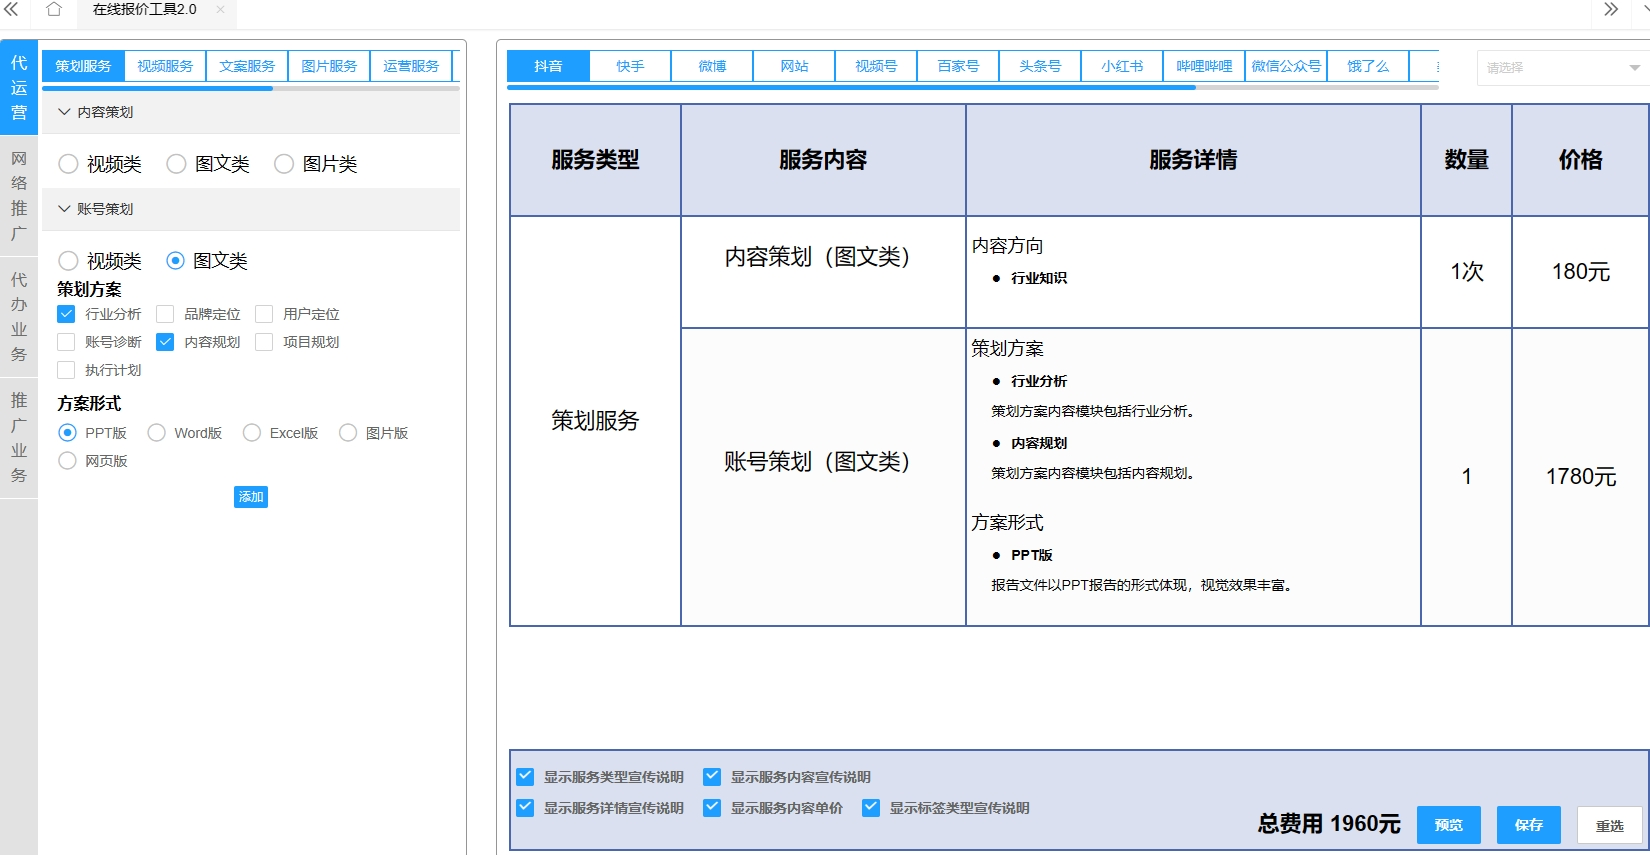The width and height of the screenshot is (1650, 855).
Task: Click the platform tabs horizontal scrollbar
Action: pos(850,88)
